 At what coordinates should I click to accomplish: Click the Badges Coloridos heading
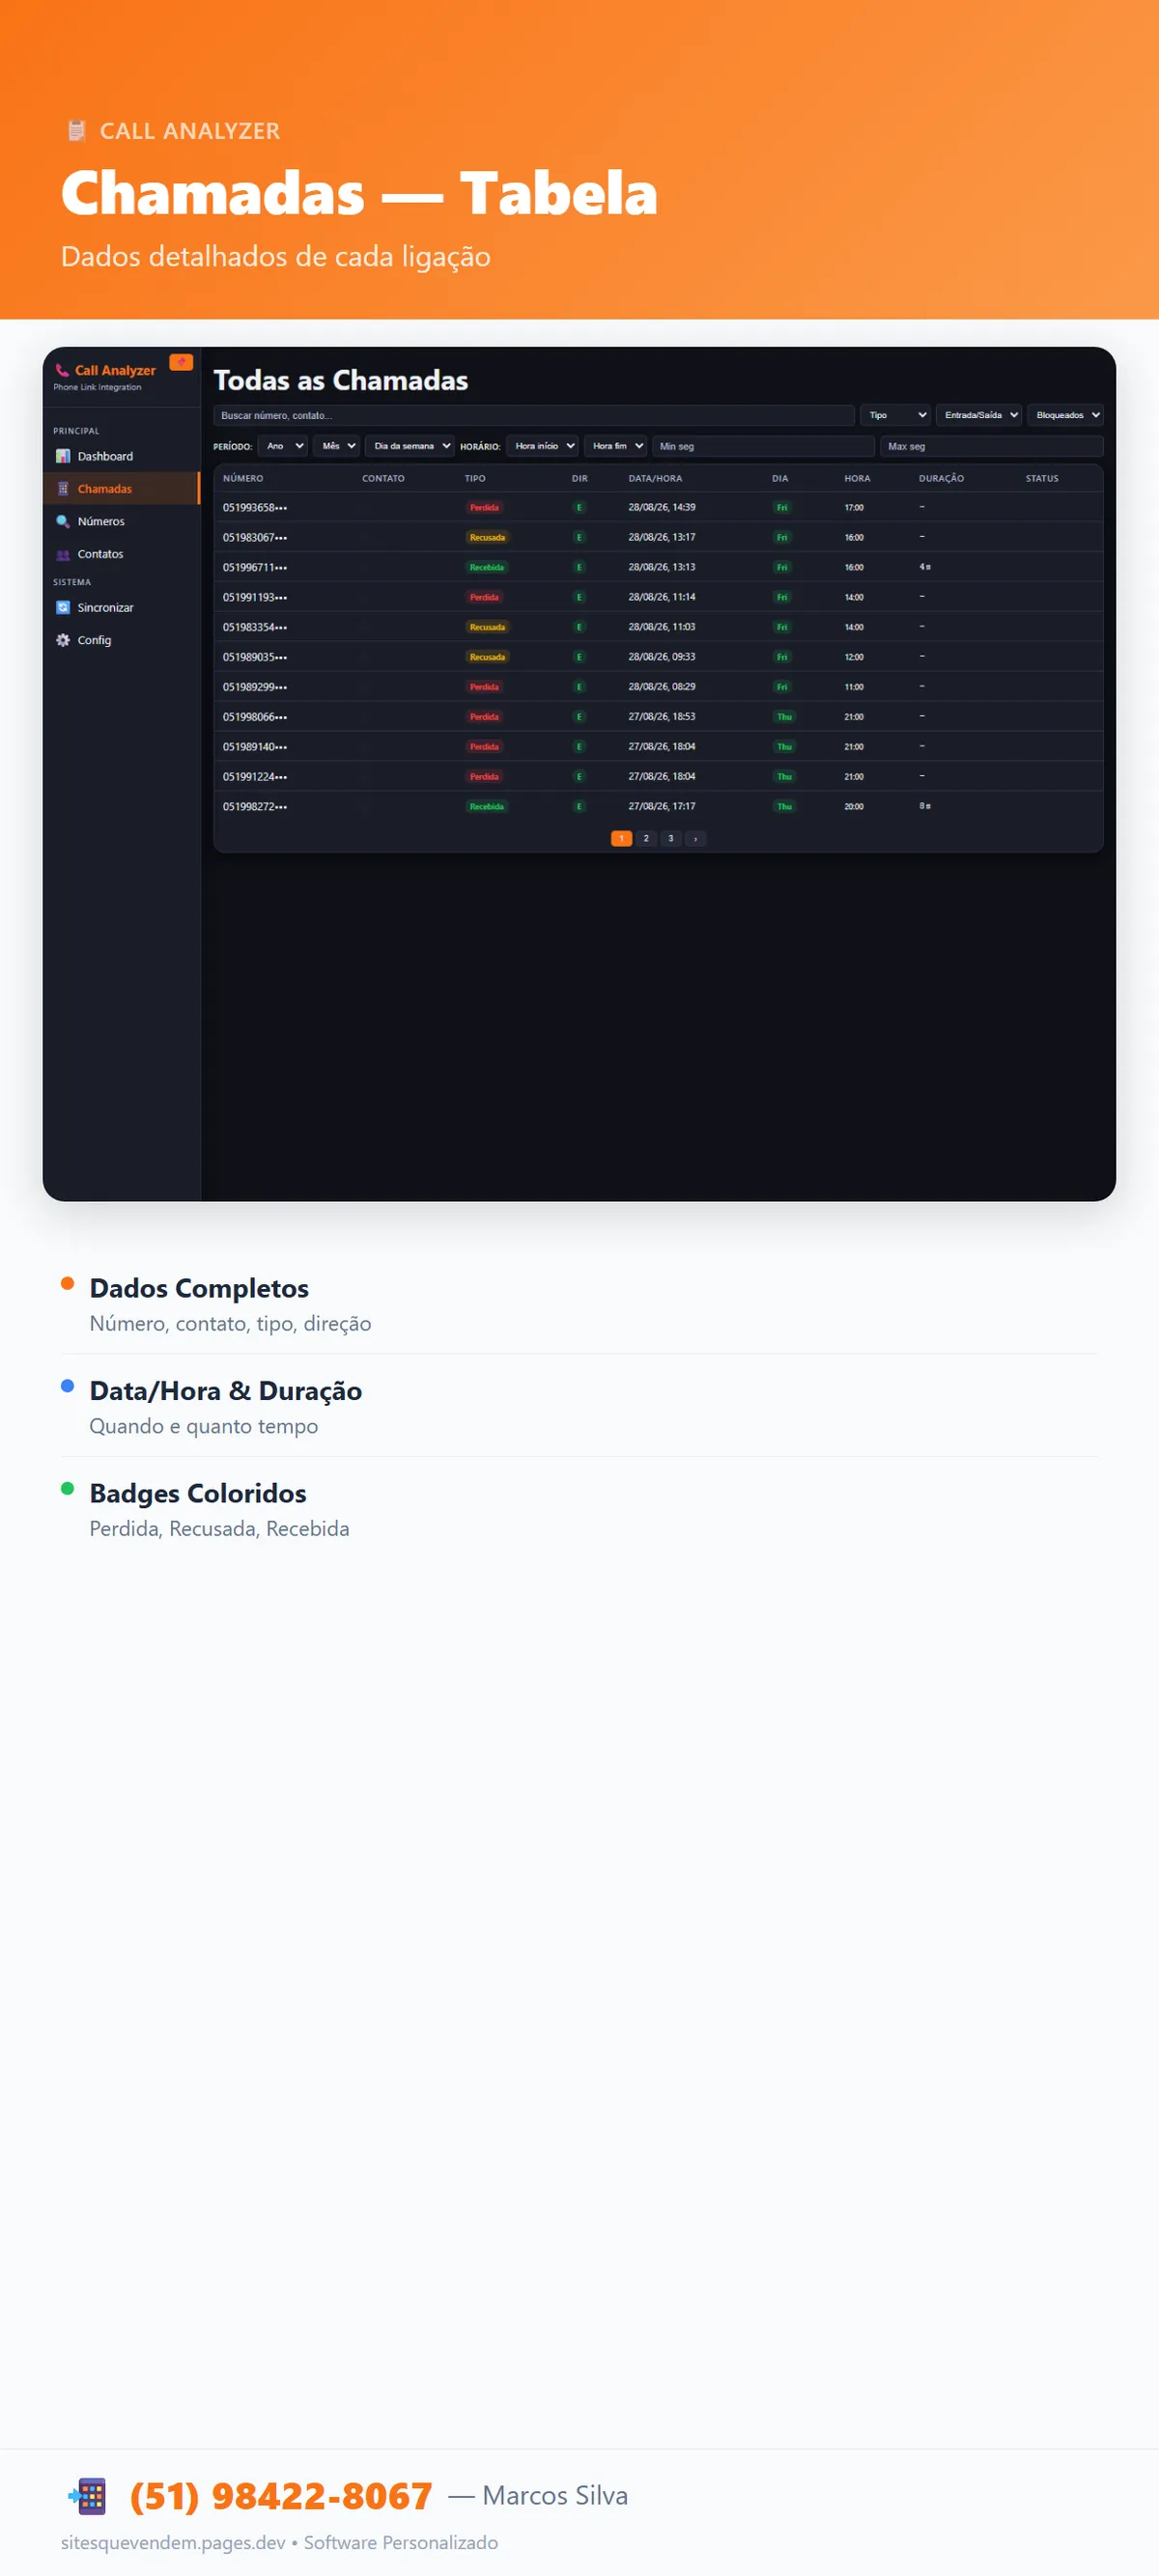pos(198,1493)
